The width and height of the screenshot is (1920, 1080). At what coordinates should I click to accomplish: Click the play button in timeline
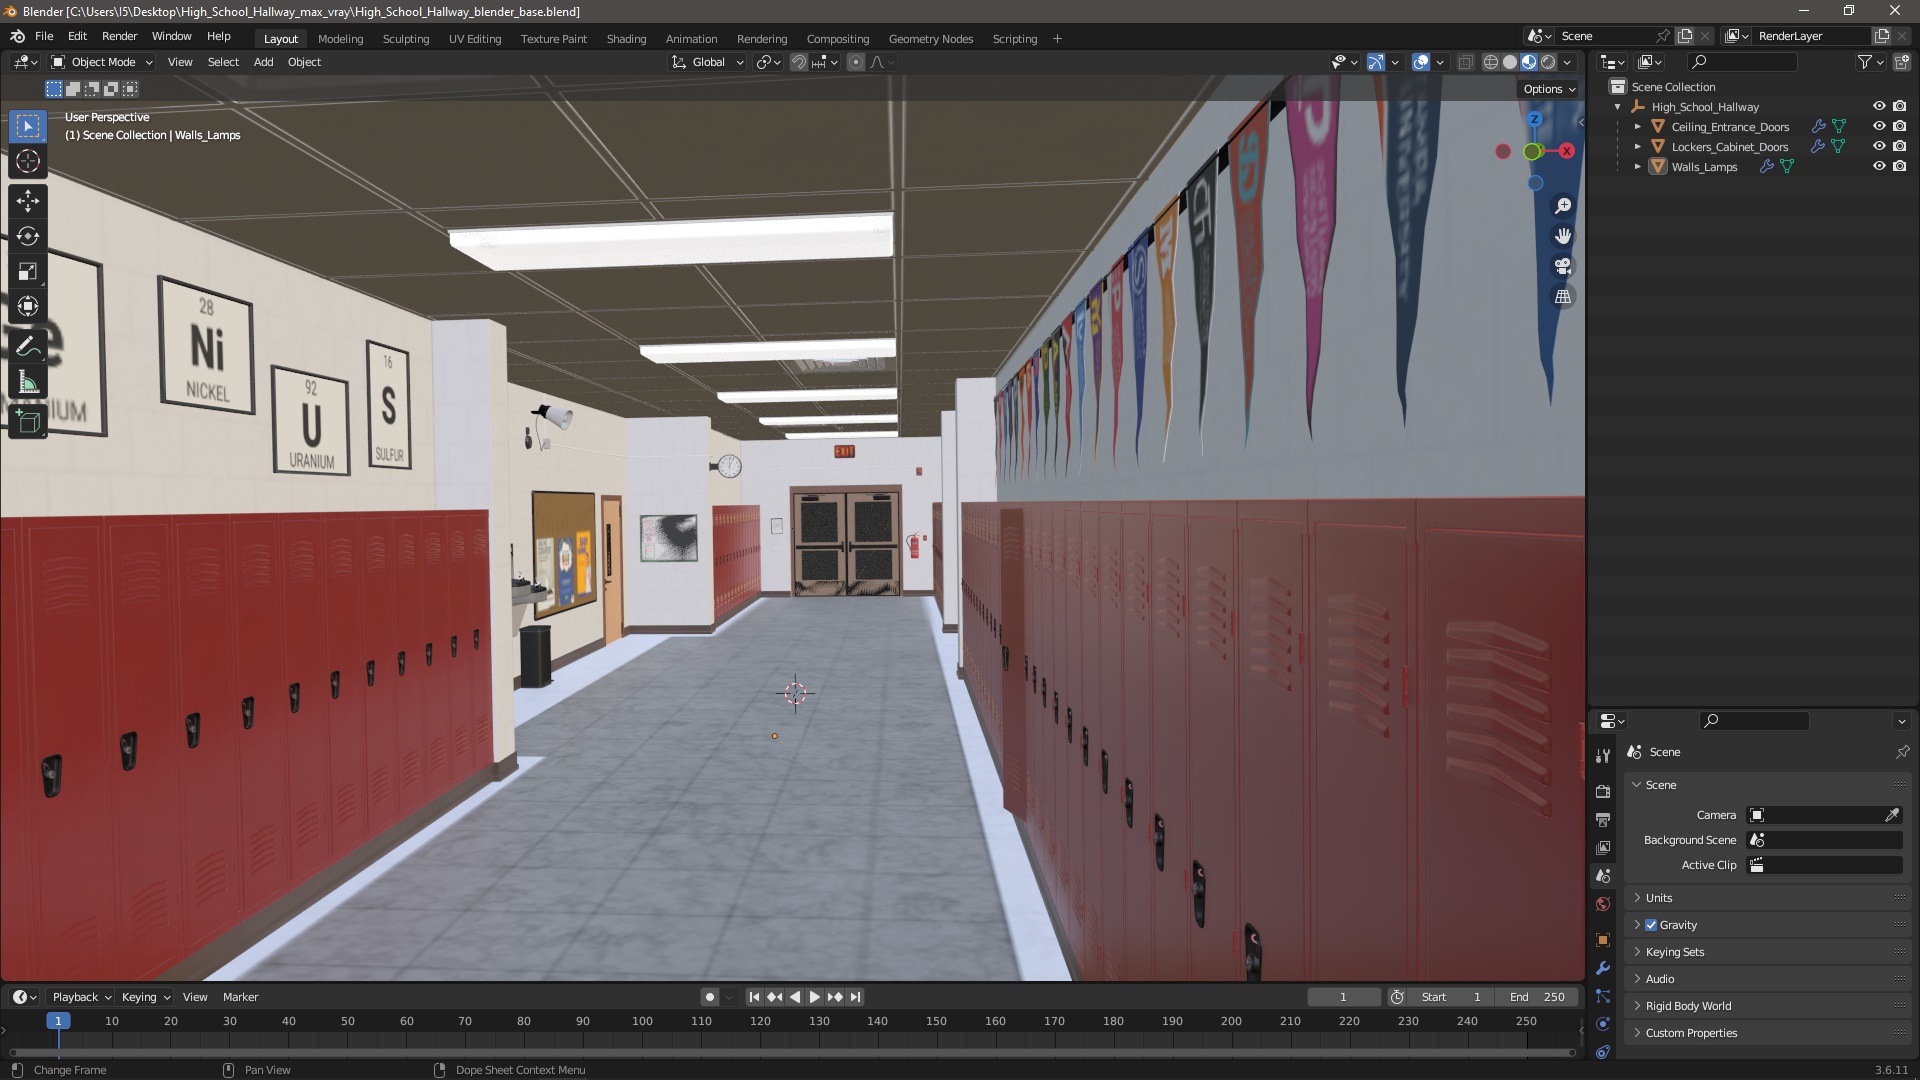pyautogui.click(x=812, y=997)
